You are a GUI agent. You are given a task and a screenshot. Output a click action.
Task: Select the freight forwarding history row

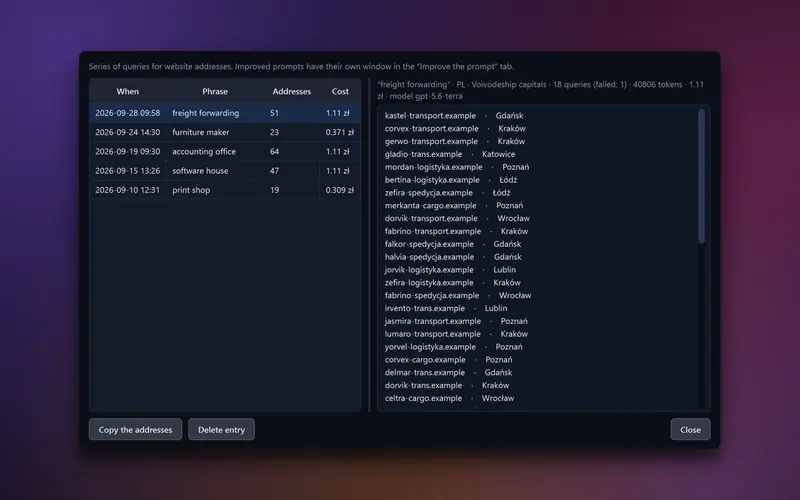225,113
